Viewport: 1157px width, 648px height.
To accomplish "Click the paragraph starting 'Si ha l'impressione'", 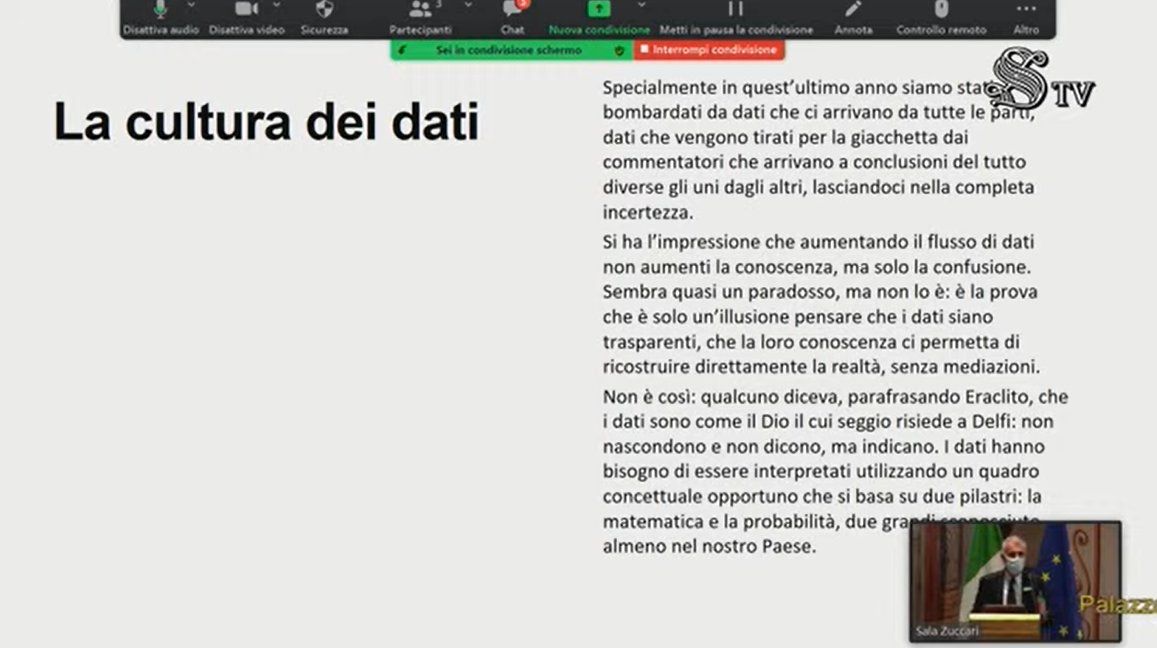I will coord(821,304).
